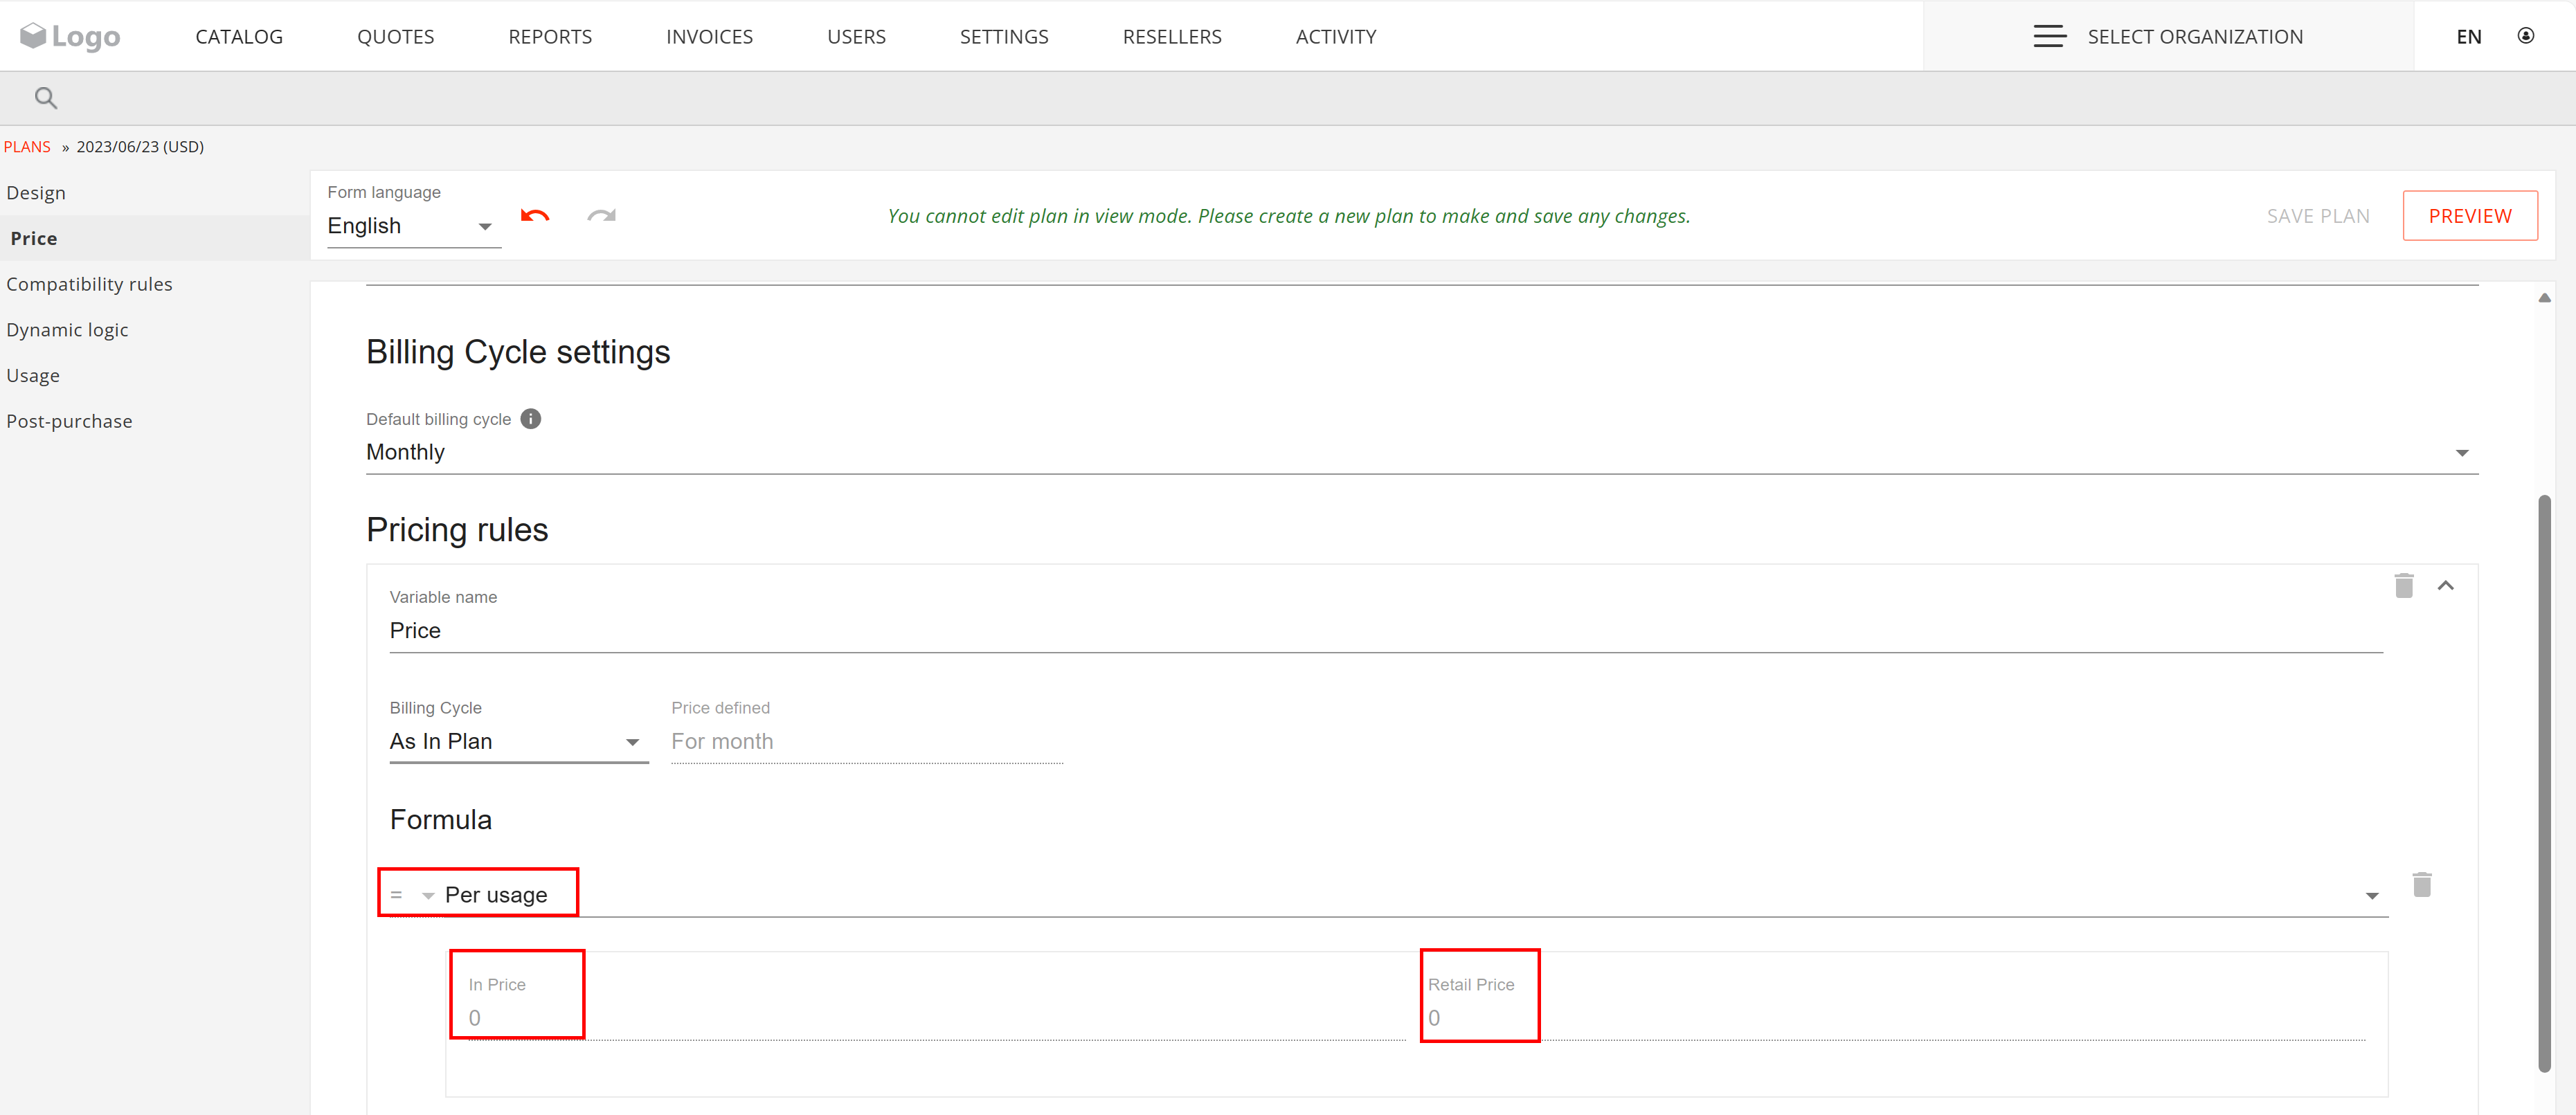Open the Resellers menu

tap(1172, 36)
